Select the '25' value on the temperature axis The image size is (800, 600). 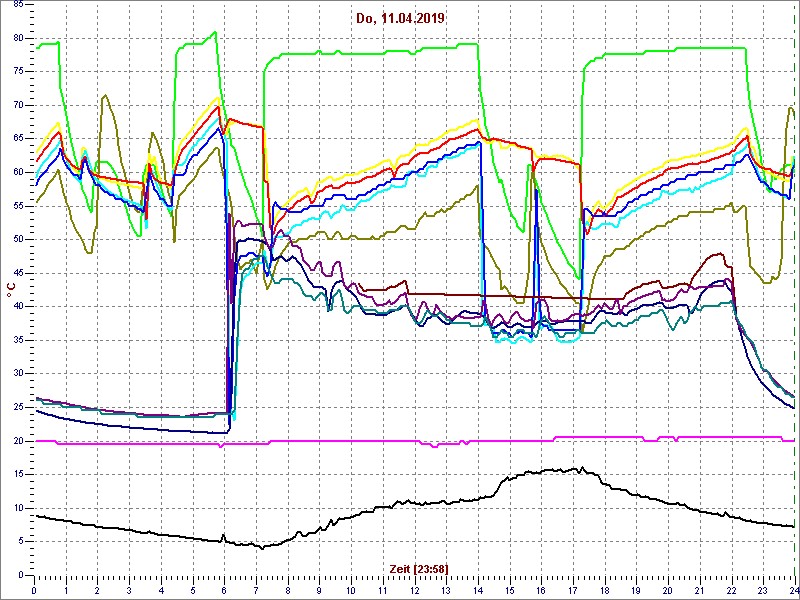(x=17, y=407)
